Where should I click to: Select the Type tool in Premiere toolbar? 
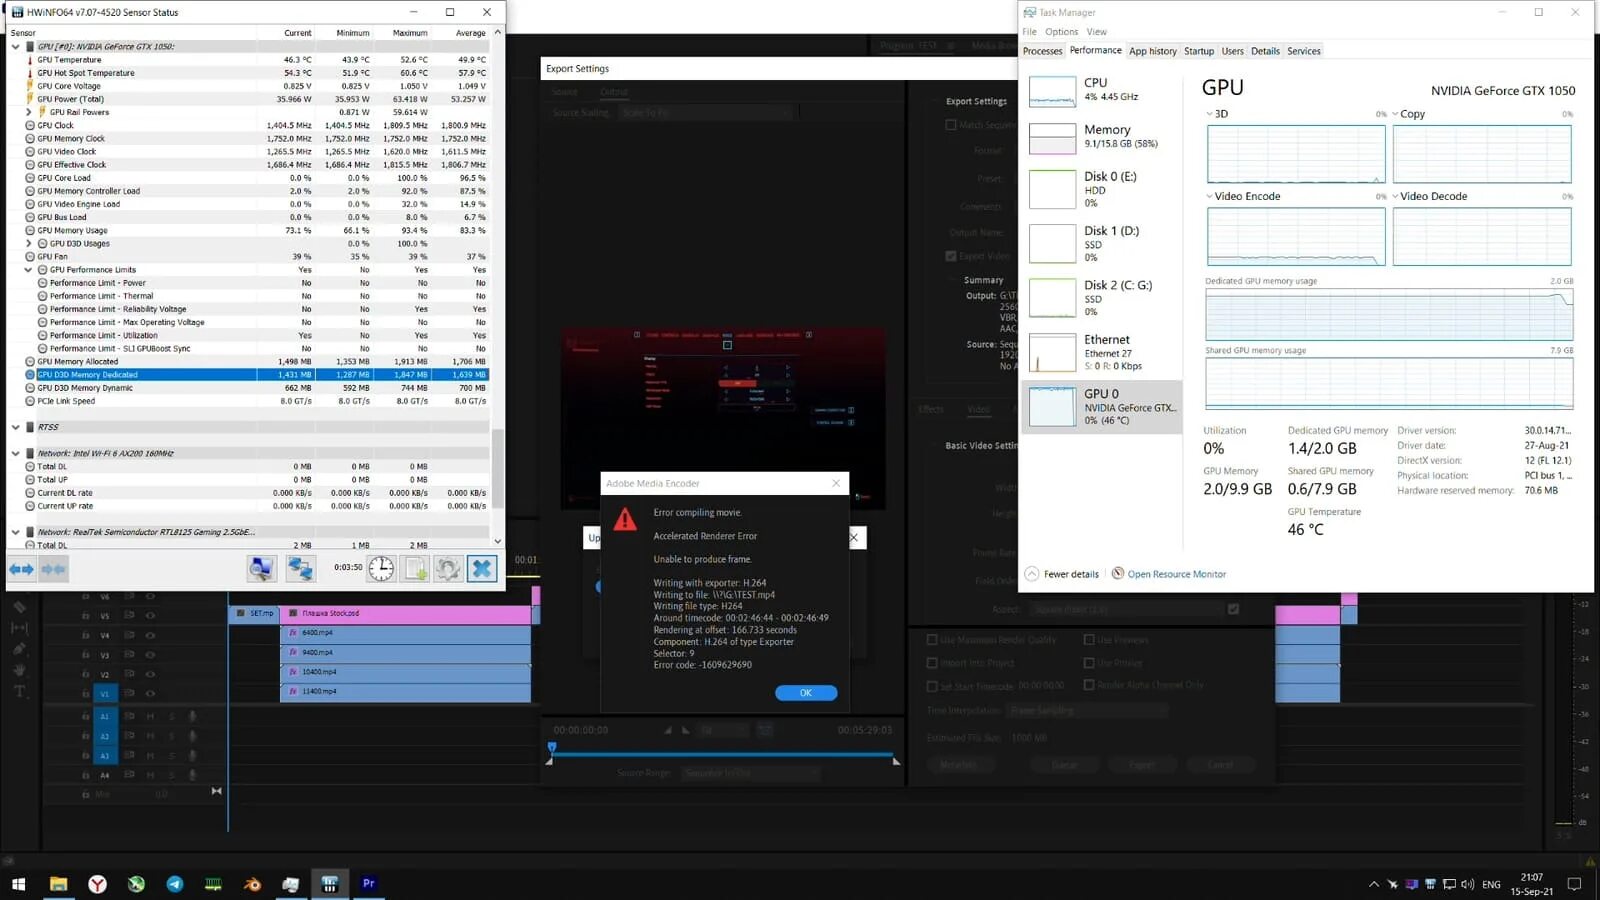point(19,691)
